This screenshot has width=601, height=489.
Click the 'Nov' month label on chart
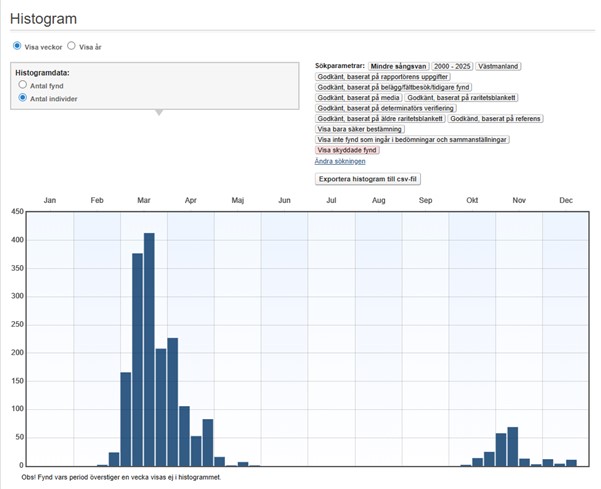(x=519, y=201)
